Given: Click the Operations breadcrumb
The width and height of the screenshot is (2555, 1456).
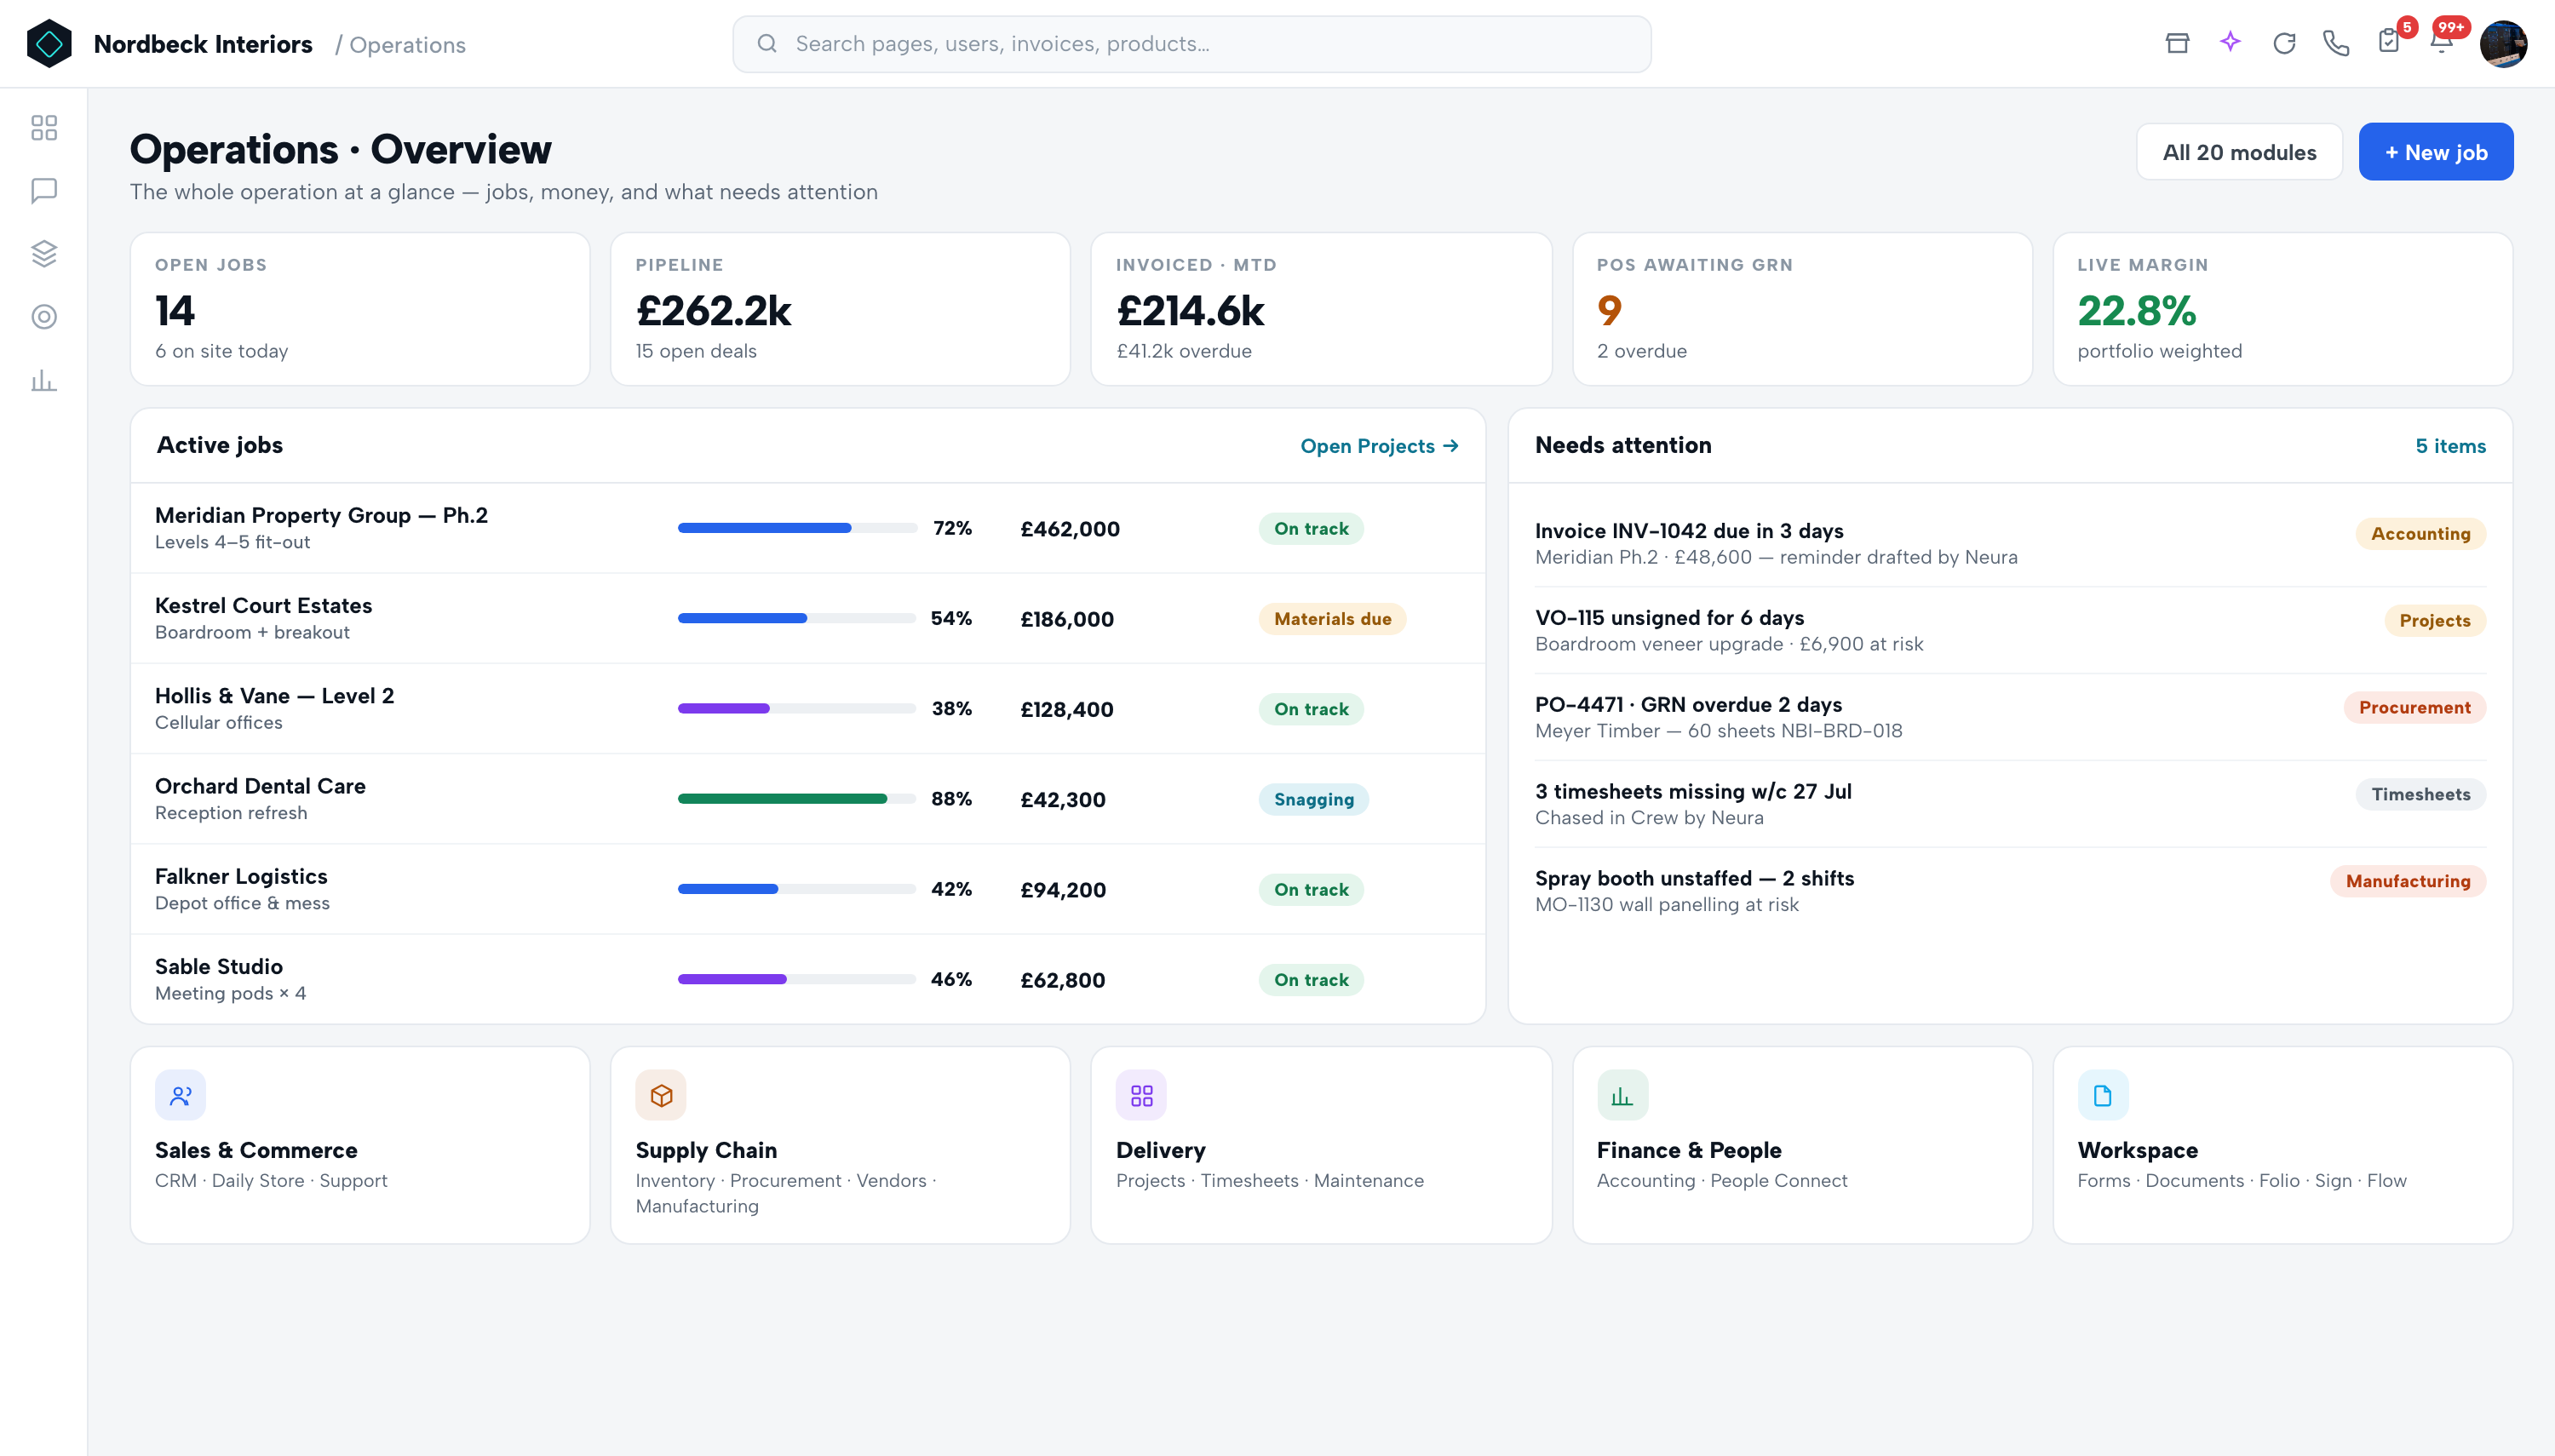Looking at the screenshot, I should pyautogui.click(x=407, y=45).
